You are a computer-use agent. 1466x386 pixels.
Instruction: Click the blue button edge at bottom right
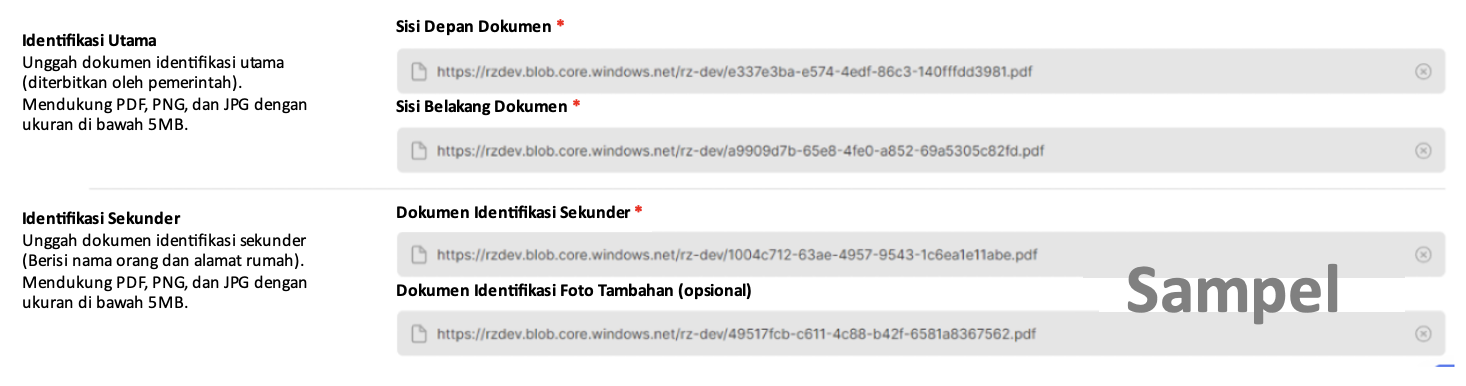click(x=1444, y=367)
